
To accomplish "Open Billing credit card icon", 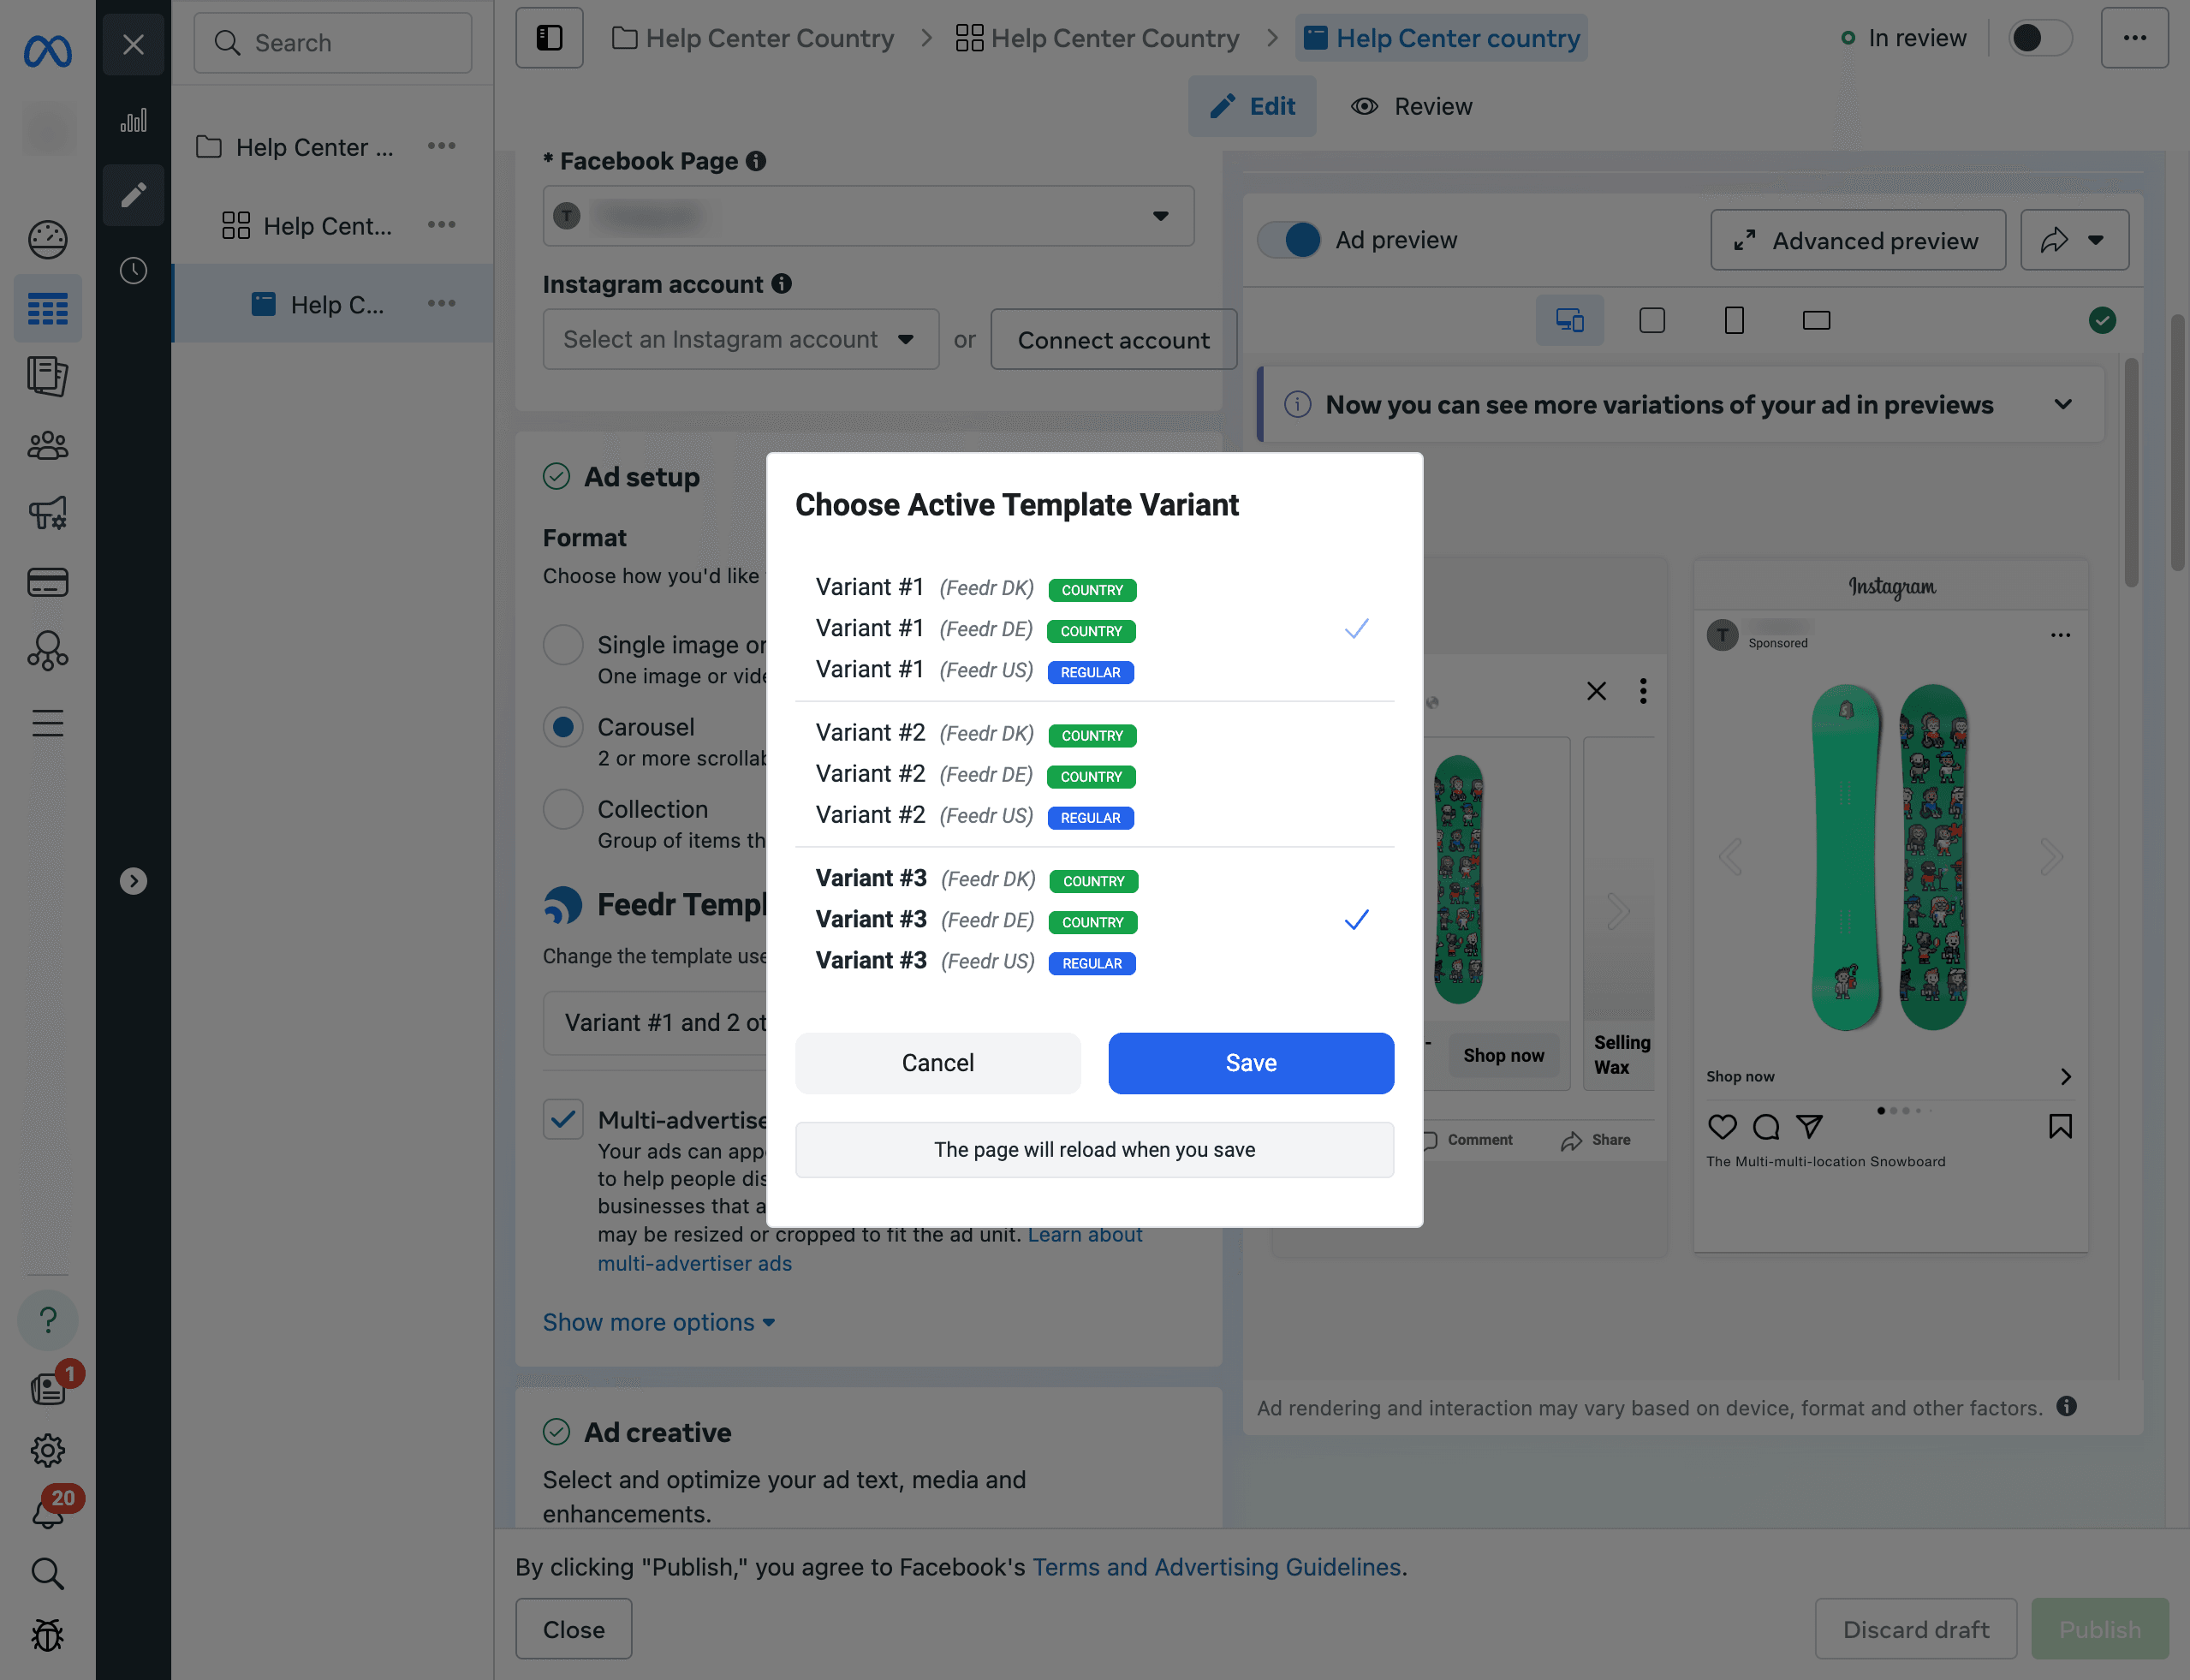I will pos(47,583).
